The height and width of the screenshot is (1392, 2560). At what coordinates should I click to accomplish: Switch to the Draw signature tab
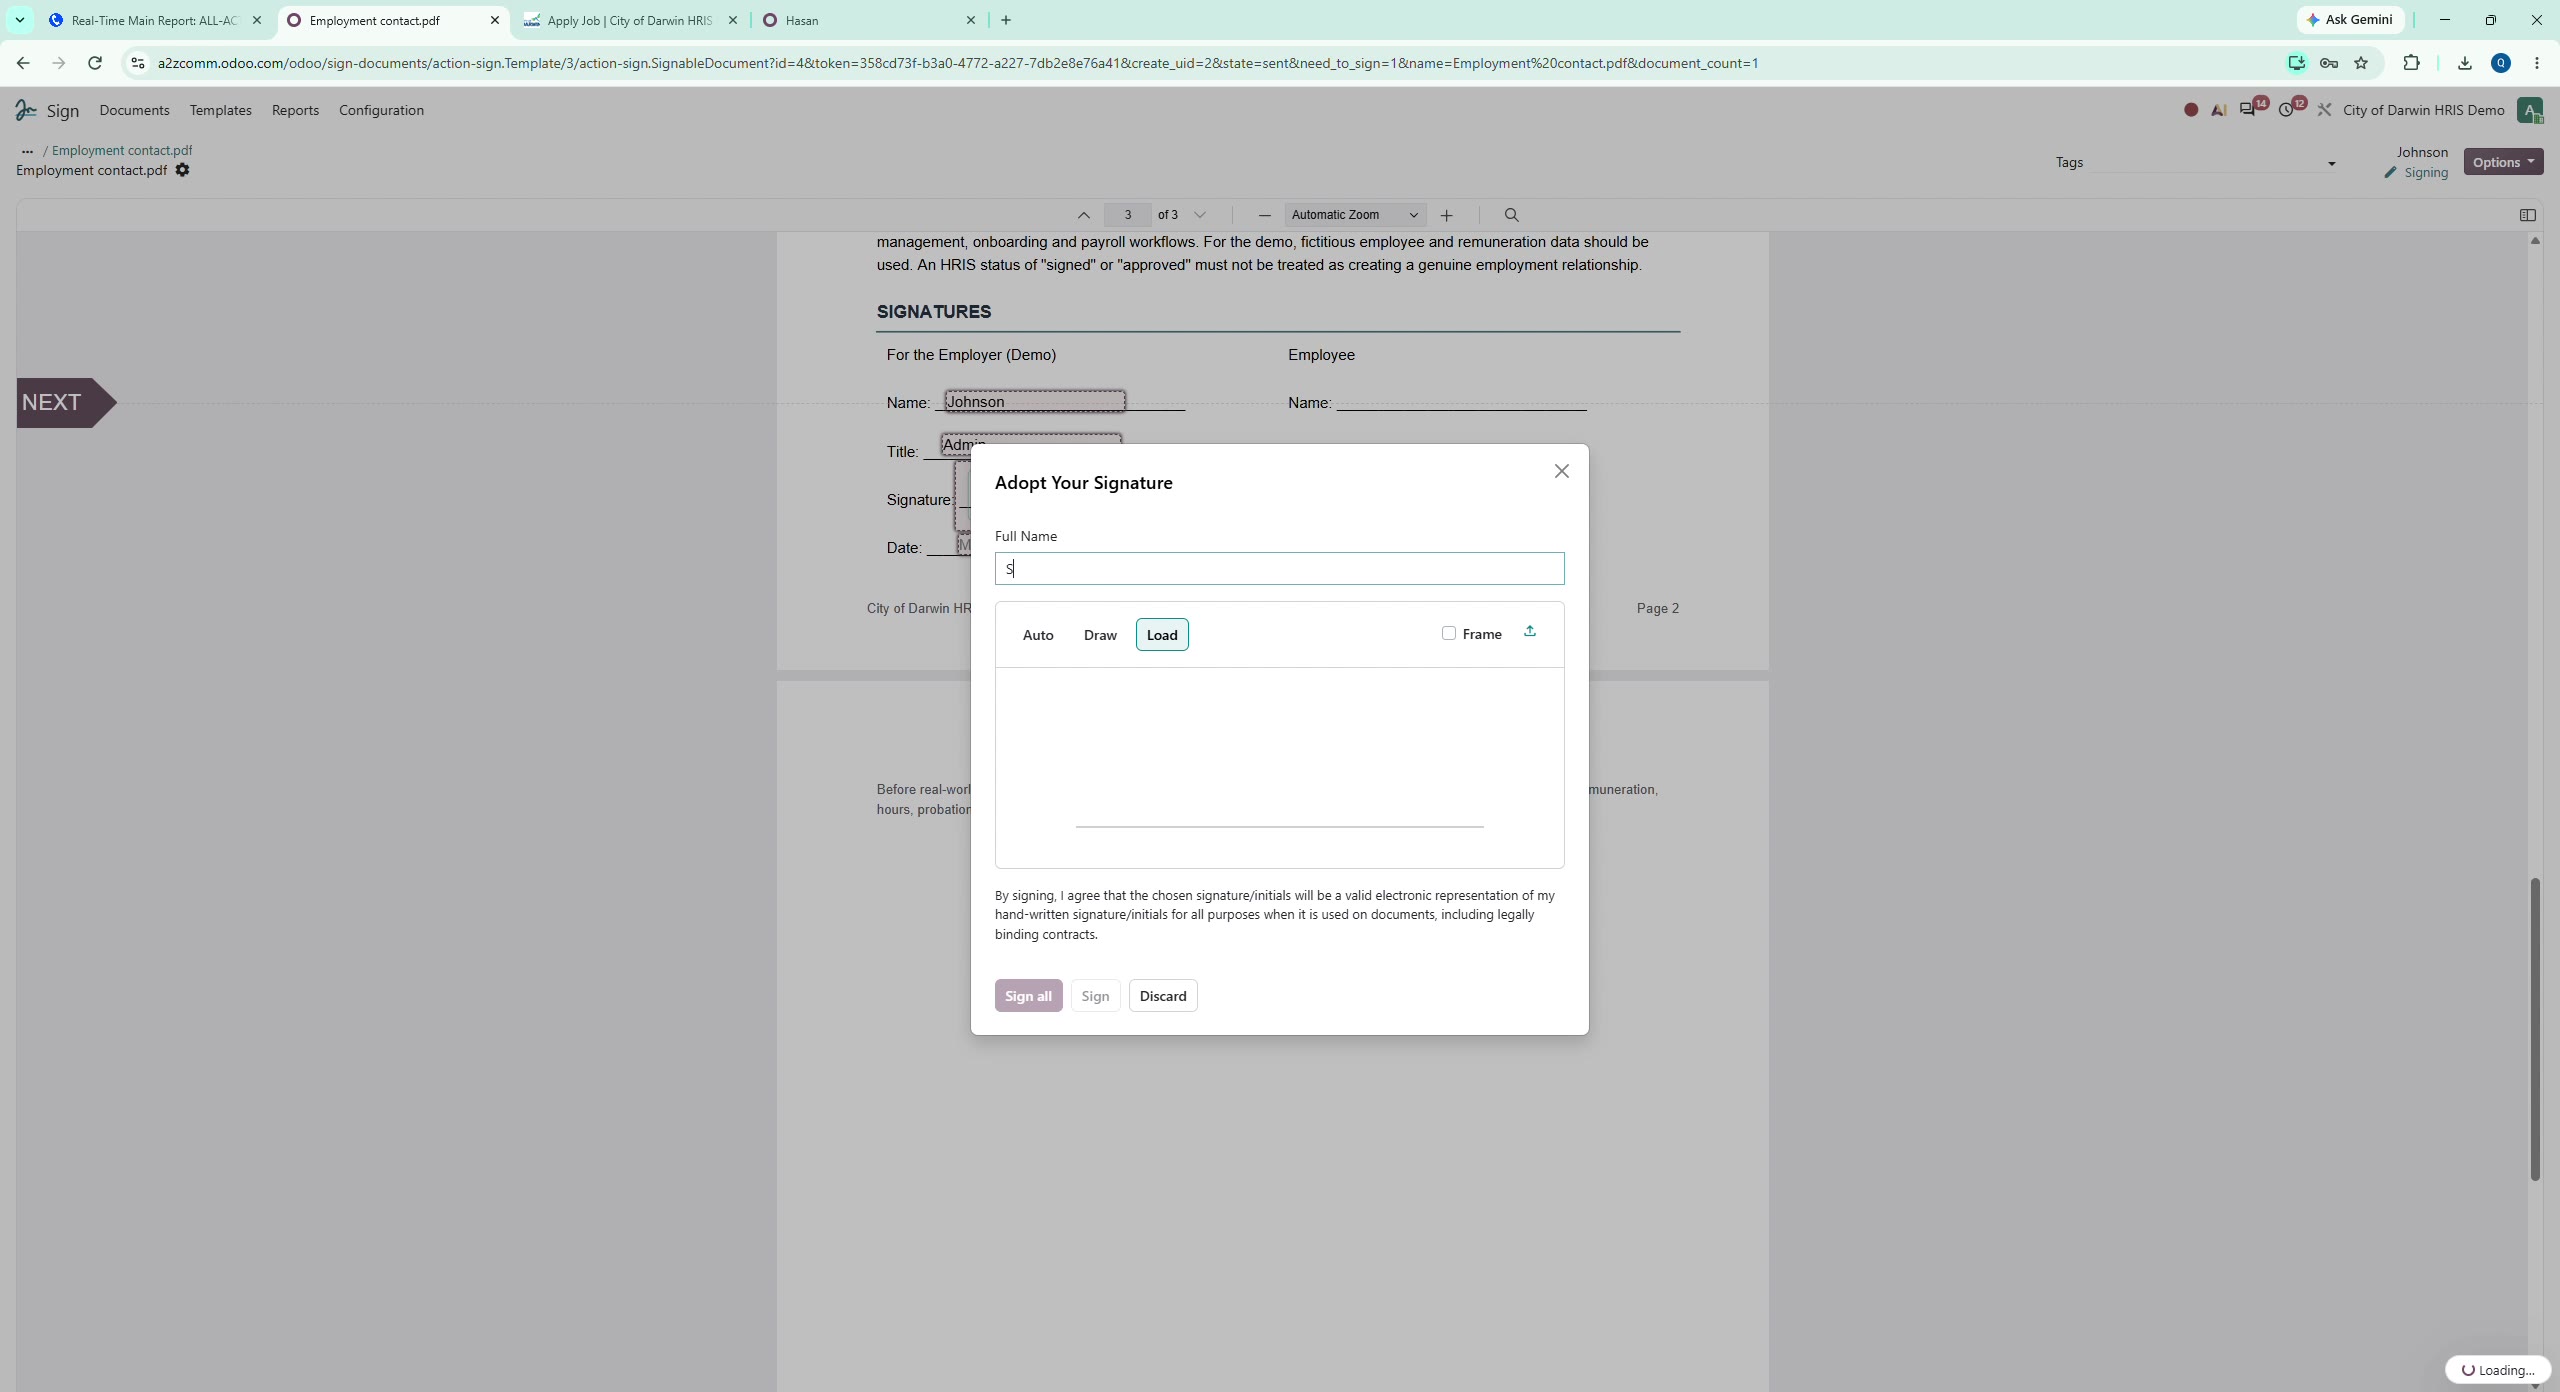(x=1100, y=635)
